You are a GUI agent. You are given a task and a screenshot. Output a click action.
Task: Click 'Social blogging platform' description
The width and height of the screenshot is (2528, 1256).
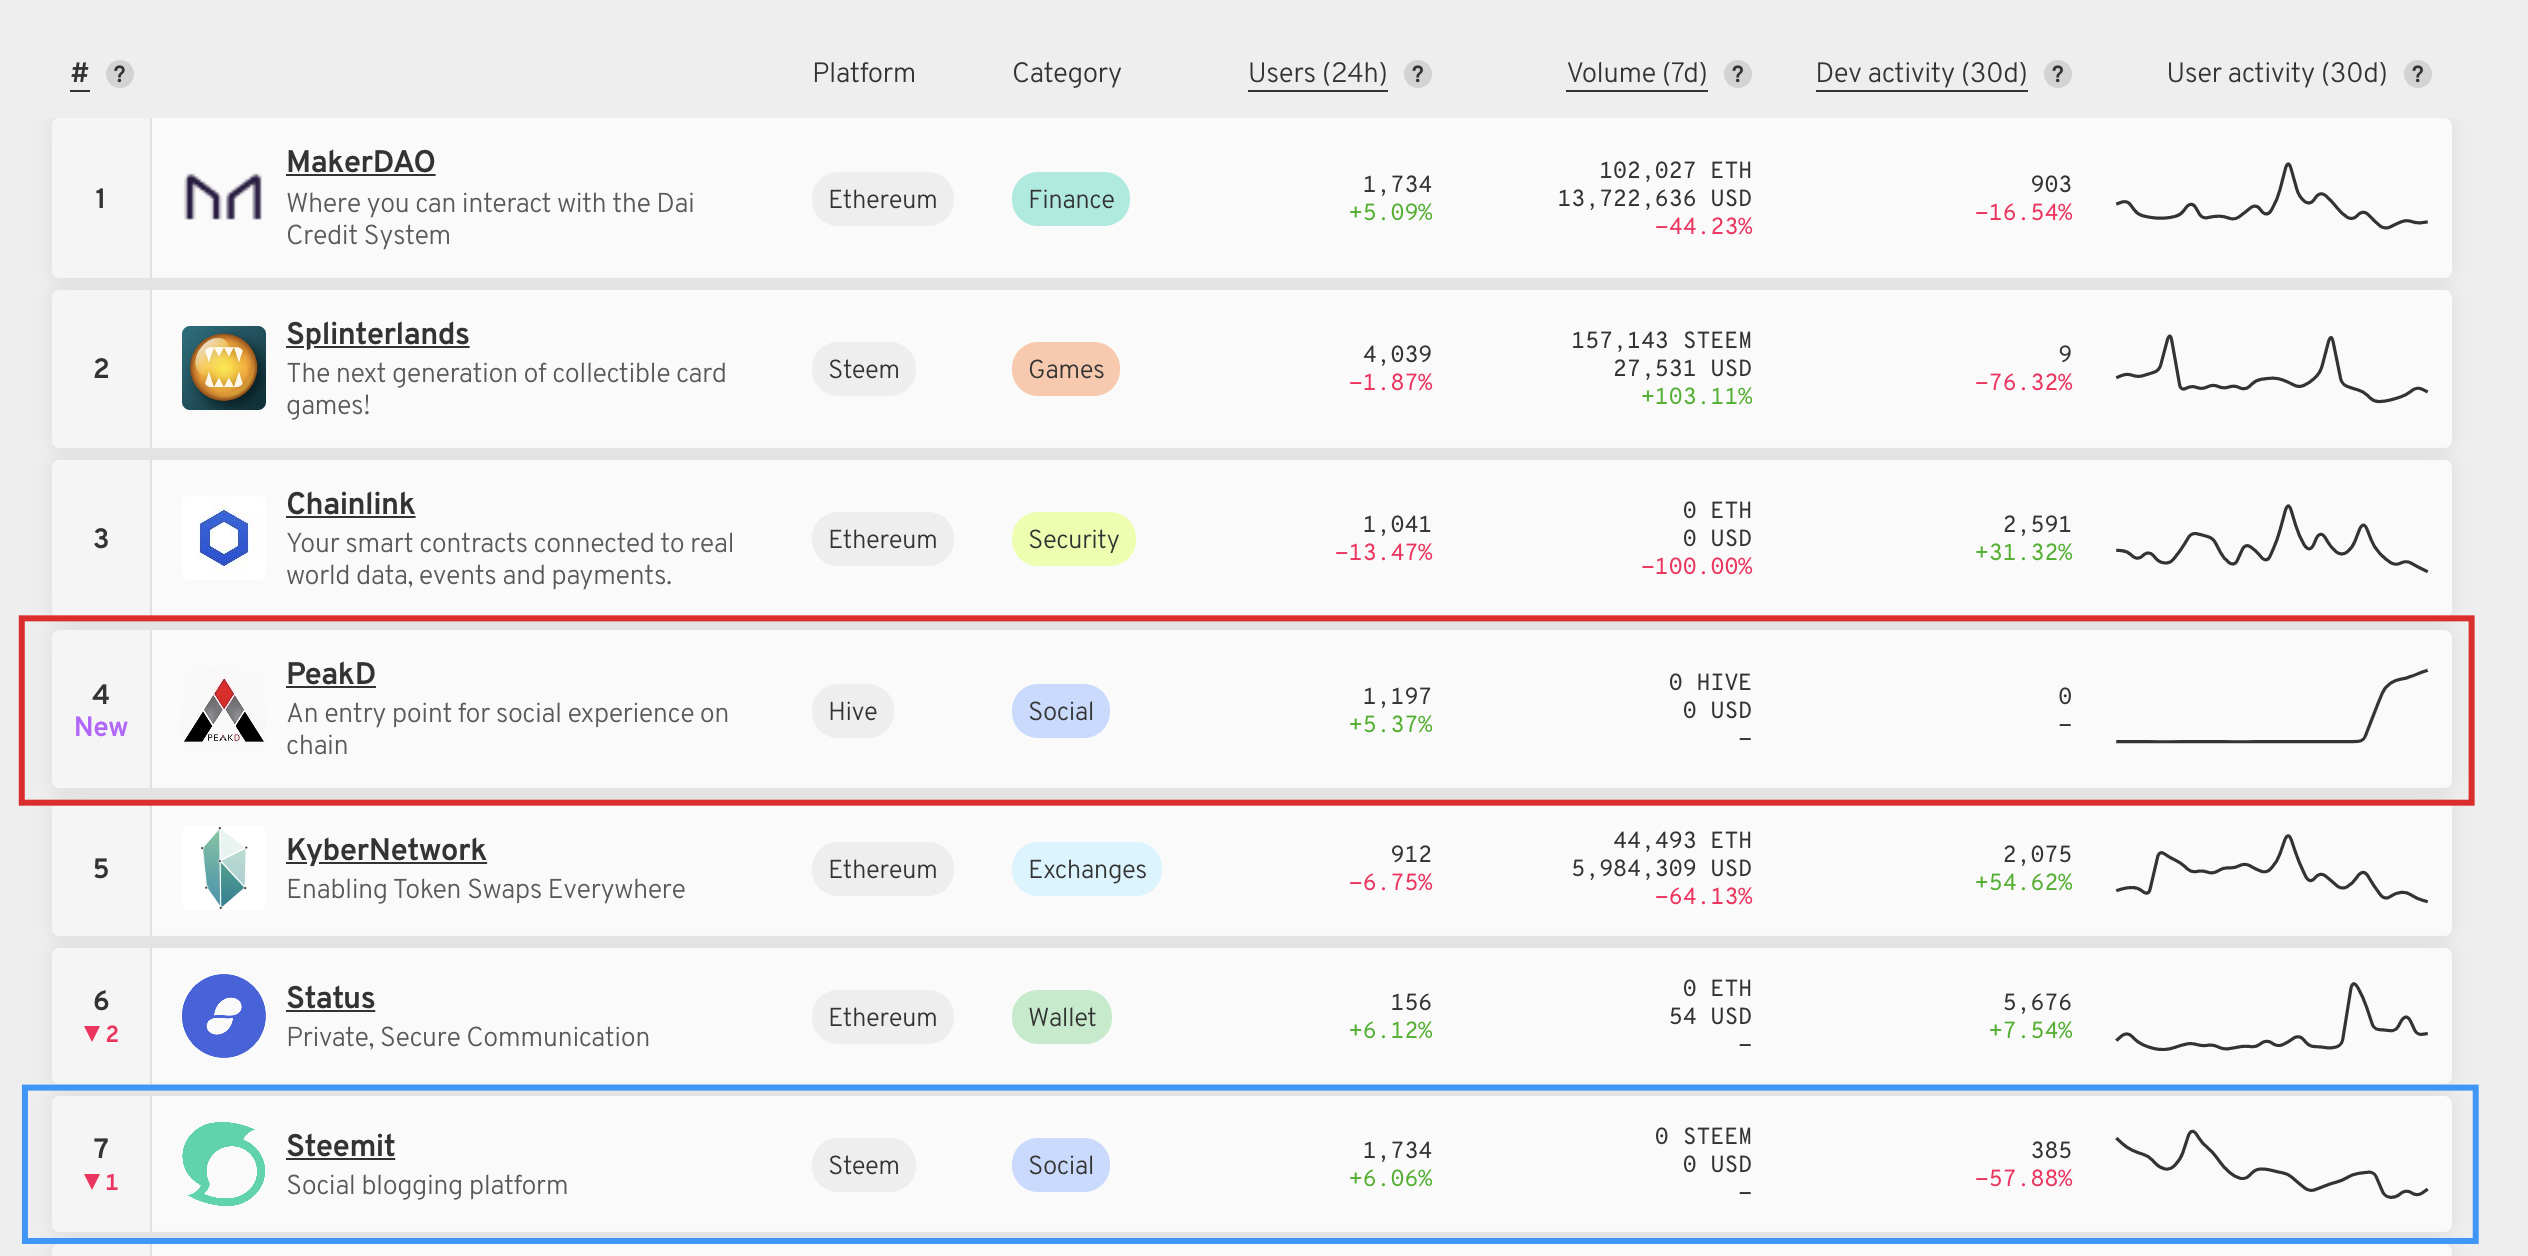pos(427,1185)
